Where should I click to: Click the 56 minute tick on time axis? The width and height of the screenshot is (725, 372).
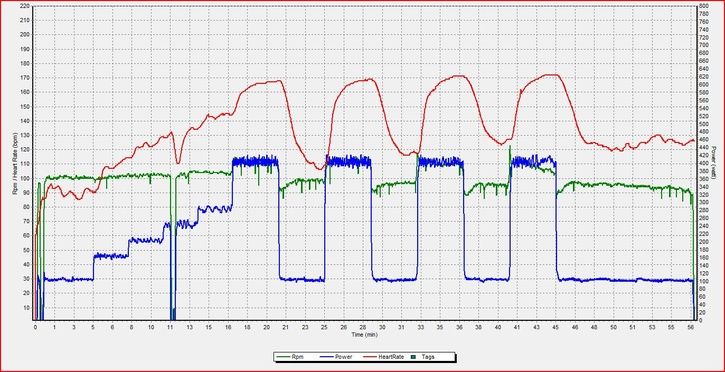coord(690,327)
